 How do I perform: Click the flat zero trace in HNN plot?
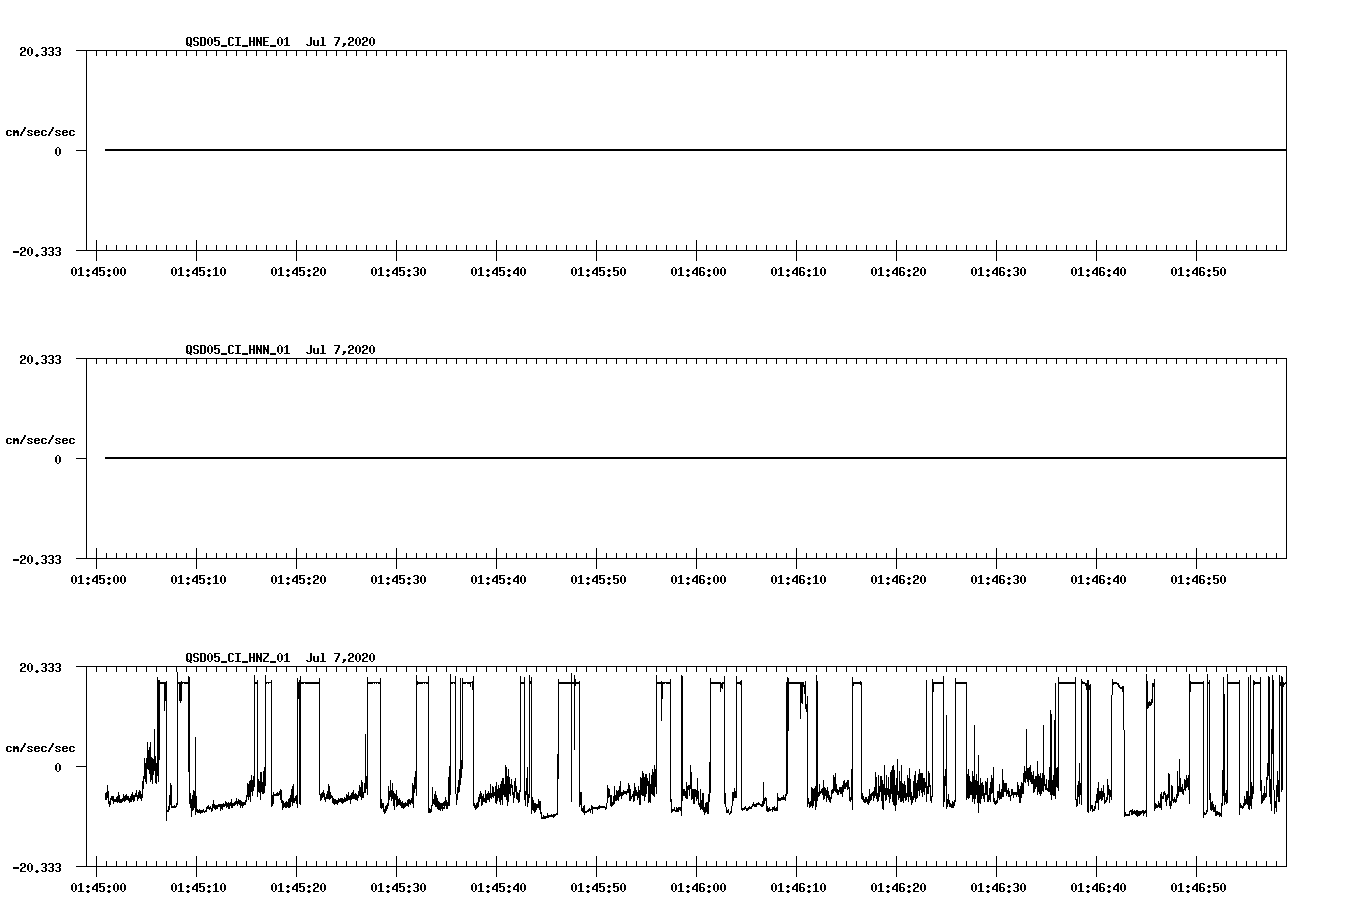click(695, 458)
